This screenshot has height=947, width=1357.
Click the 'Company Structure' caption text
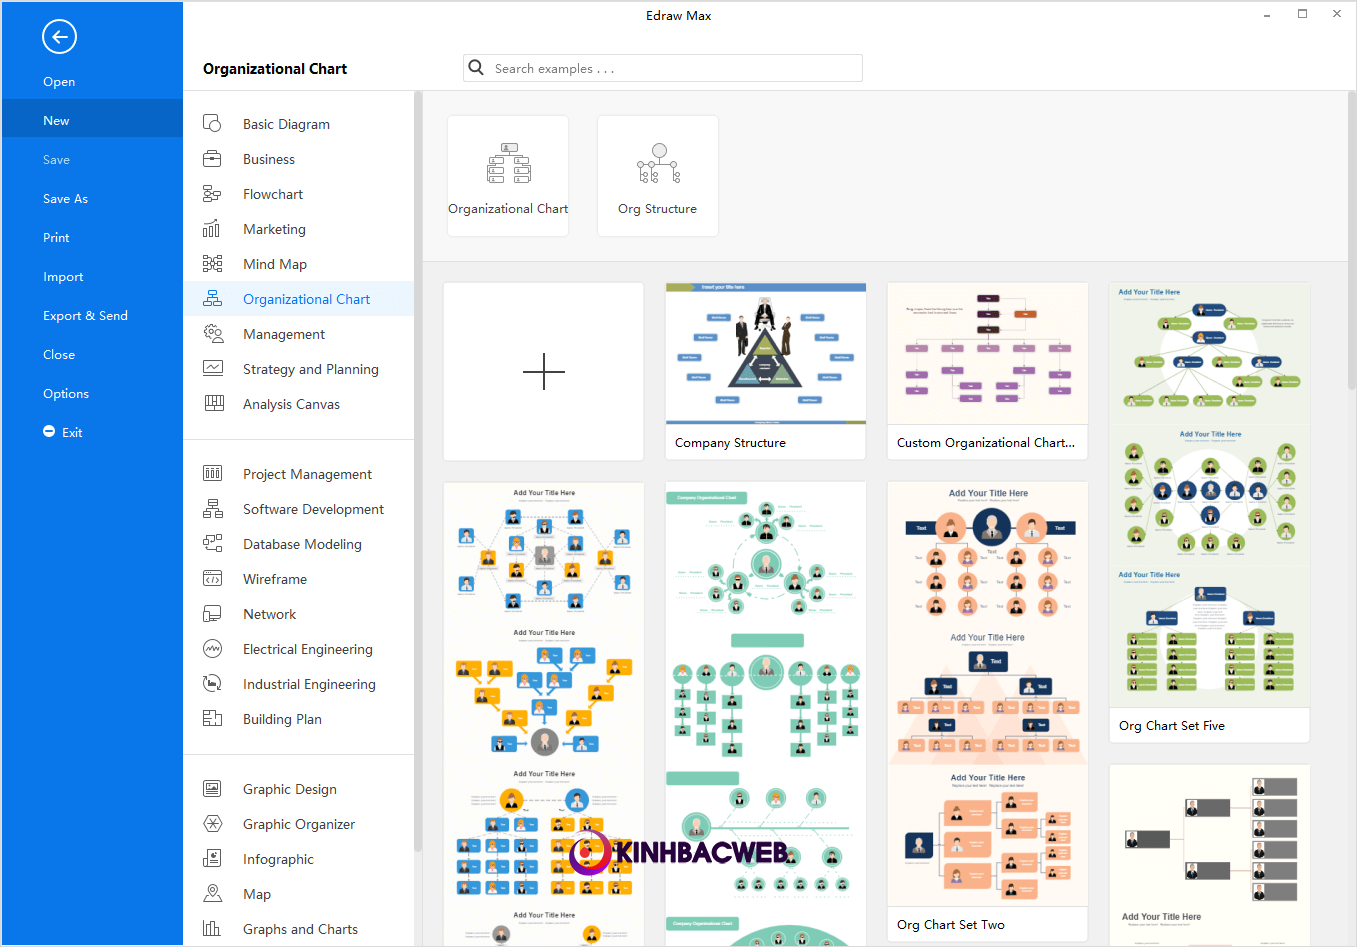730,443
